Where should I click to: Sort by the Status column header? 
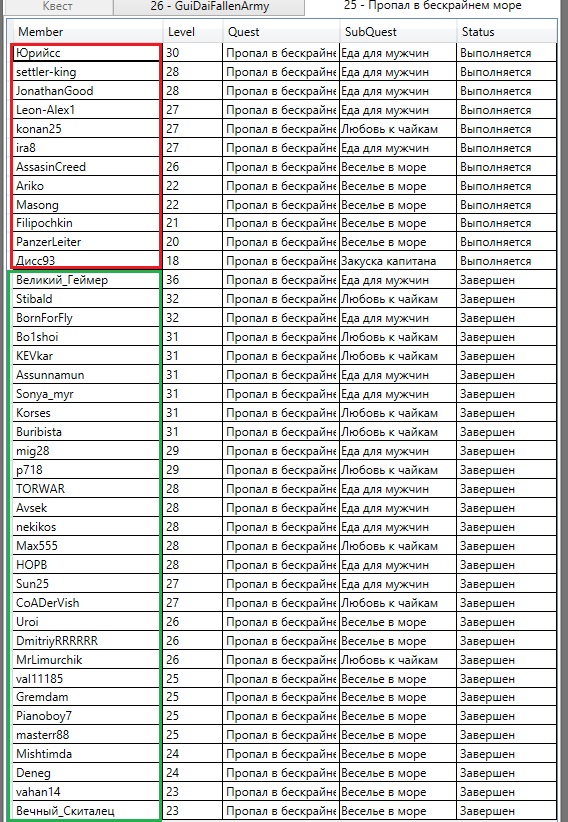click(507, 31)
